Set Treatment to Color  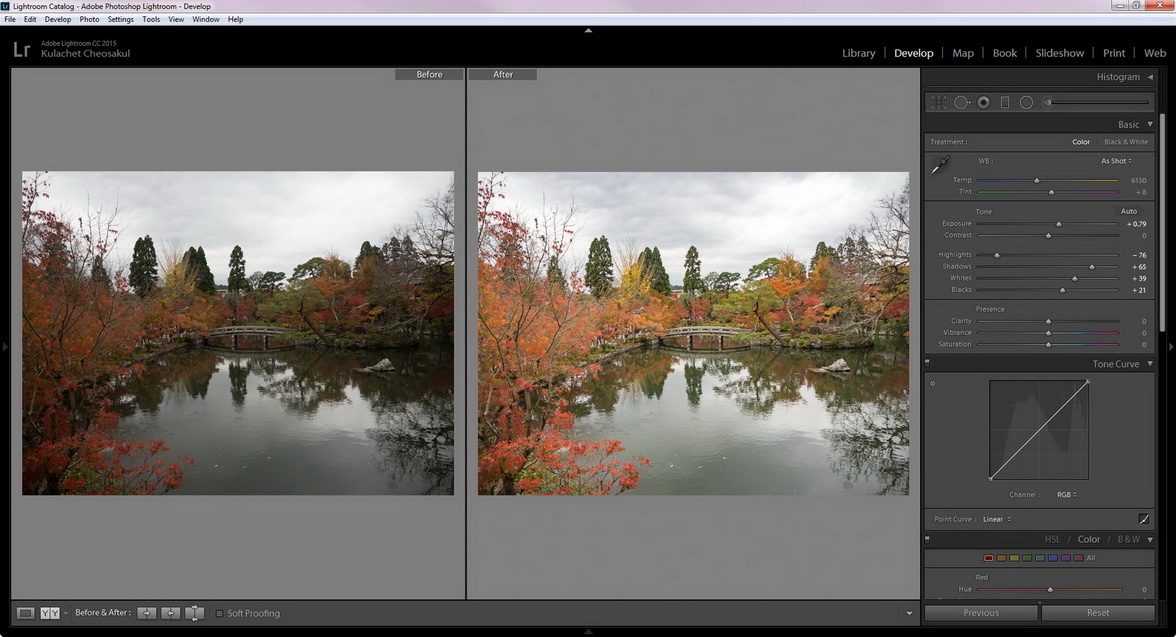tap(1081, 142)
